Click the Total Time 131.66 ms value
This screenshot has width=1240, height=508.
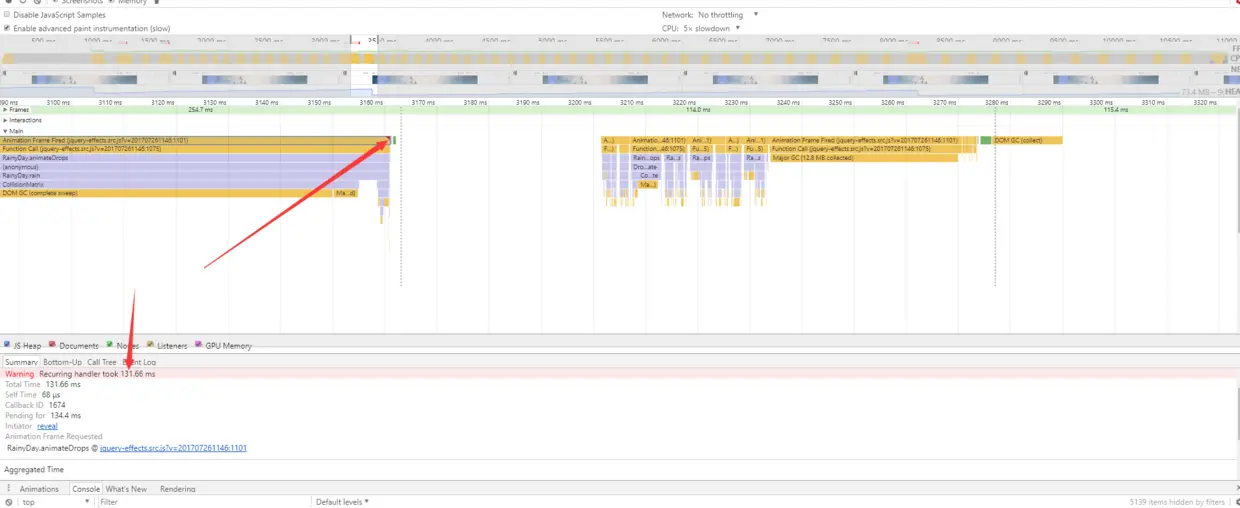[62, 384]
